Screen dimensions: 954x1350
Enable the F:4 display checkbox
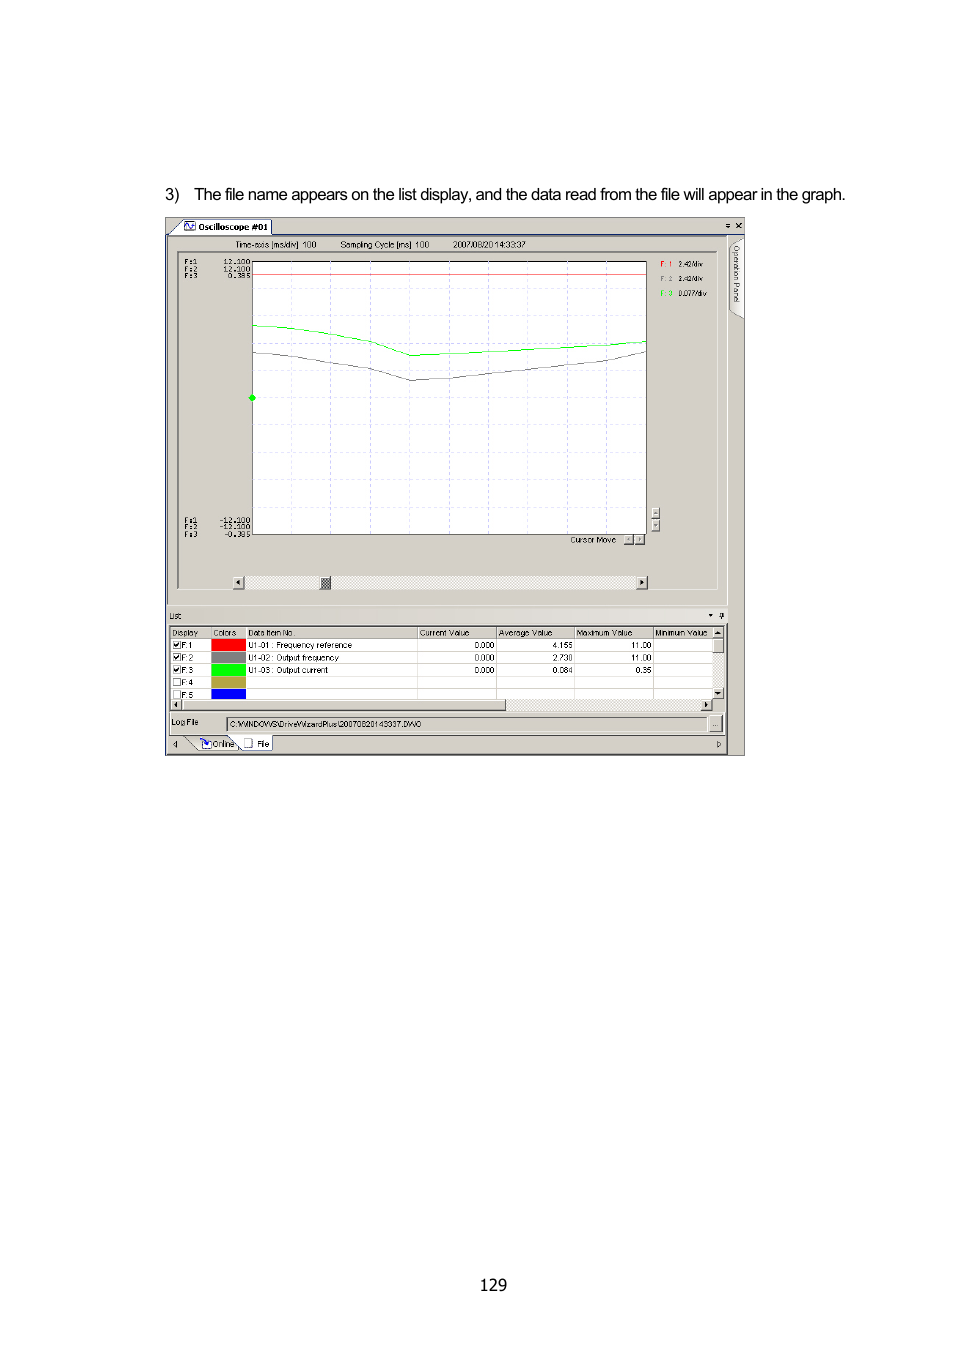click(x=177, y=682)
